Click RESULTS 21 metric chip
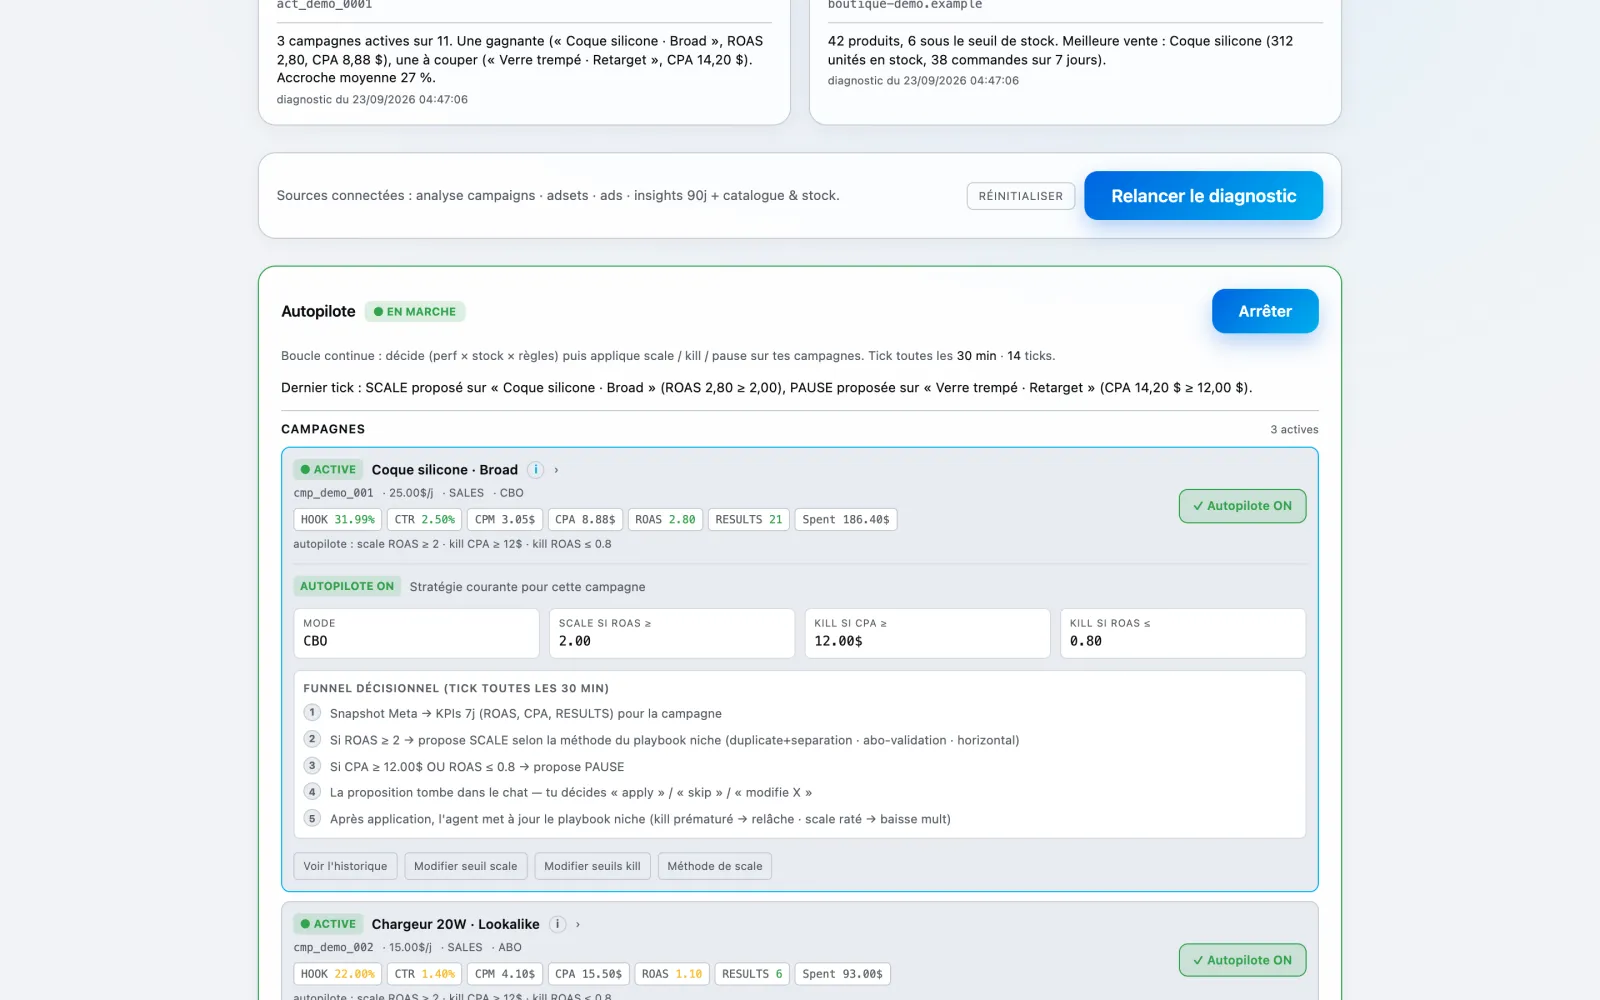 click(x=749, y=520)
